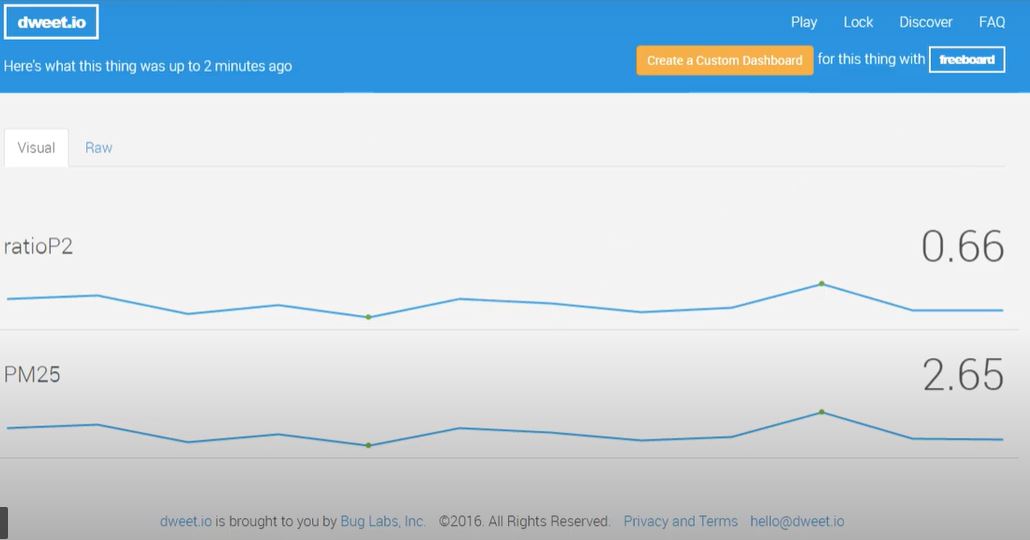The width and height of the screenshot is (1030, 540).
Task: Open the FAQ page
Action: tap(991, 22)
